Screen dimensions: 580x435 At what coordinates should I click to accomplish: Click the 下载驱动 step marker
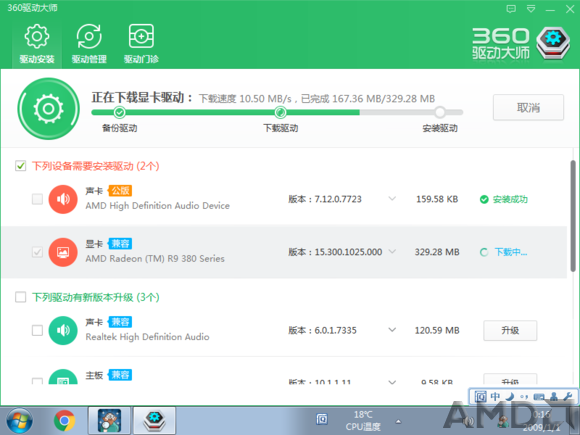point(280,112)
